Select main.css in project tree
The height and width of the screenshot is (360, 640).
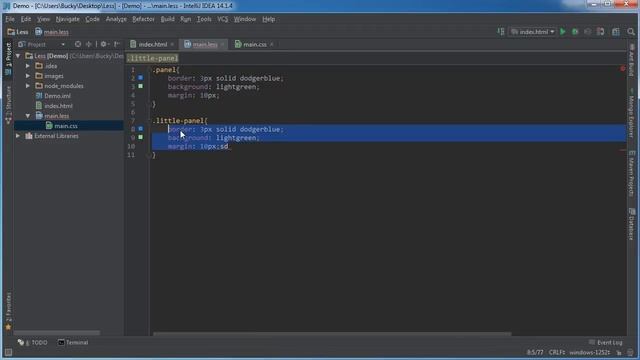click(66, 126)
